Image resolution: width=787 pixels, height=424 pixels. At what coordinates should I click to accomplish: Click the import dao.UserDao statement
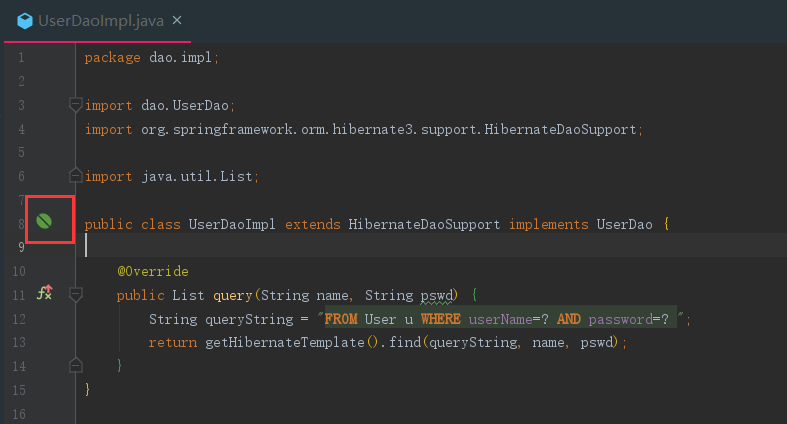point(160,105)
